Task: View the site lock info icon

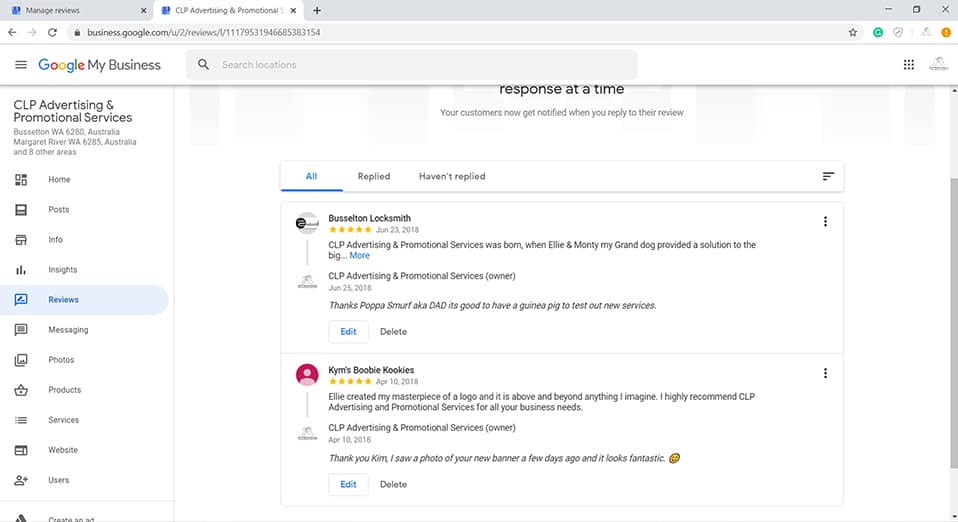Action: pyautogui.click(x=76, y=32)
